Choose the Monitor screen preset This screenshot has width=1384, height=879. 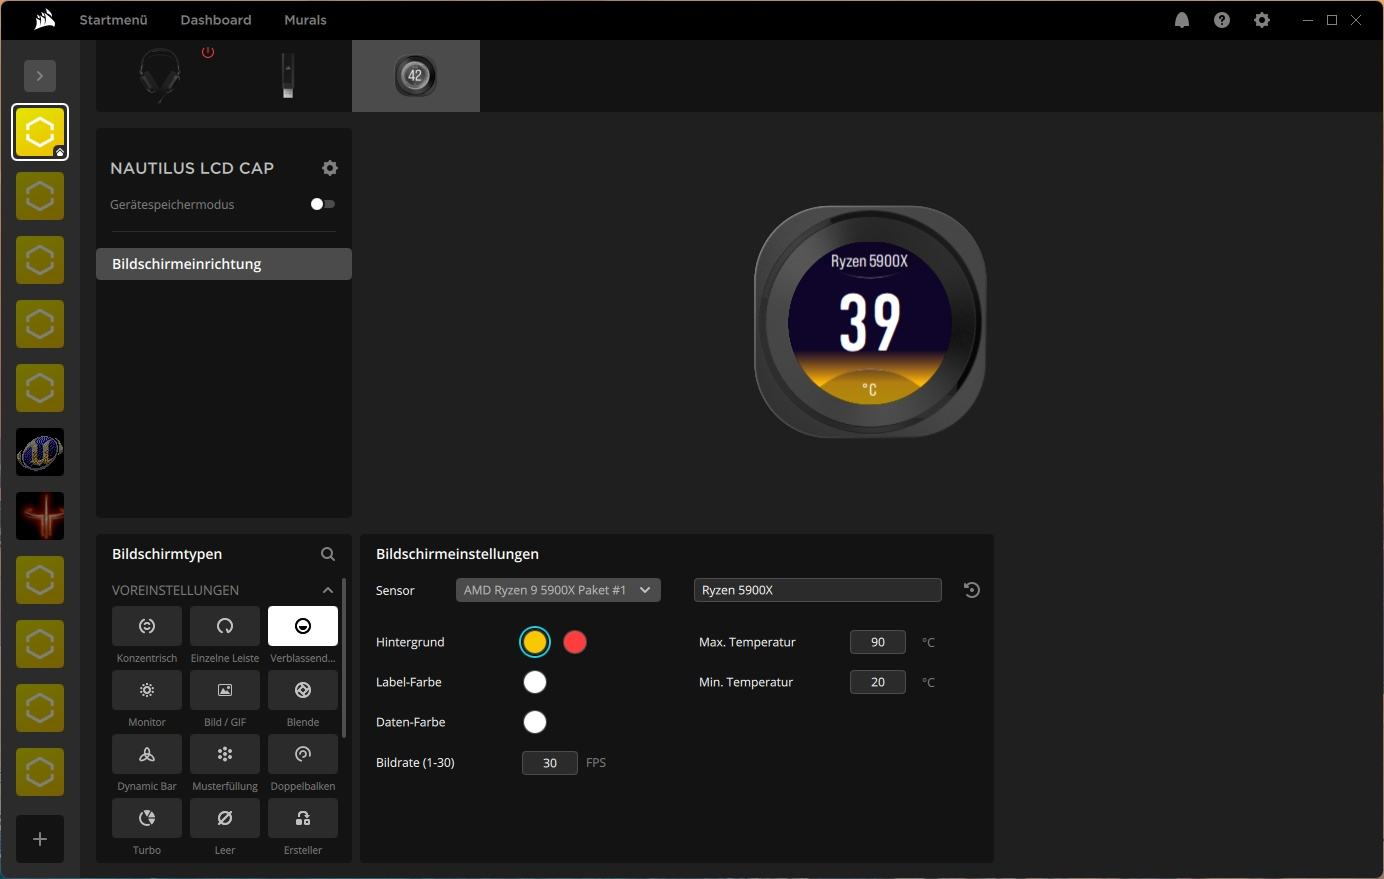[x=147, y=690]
